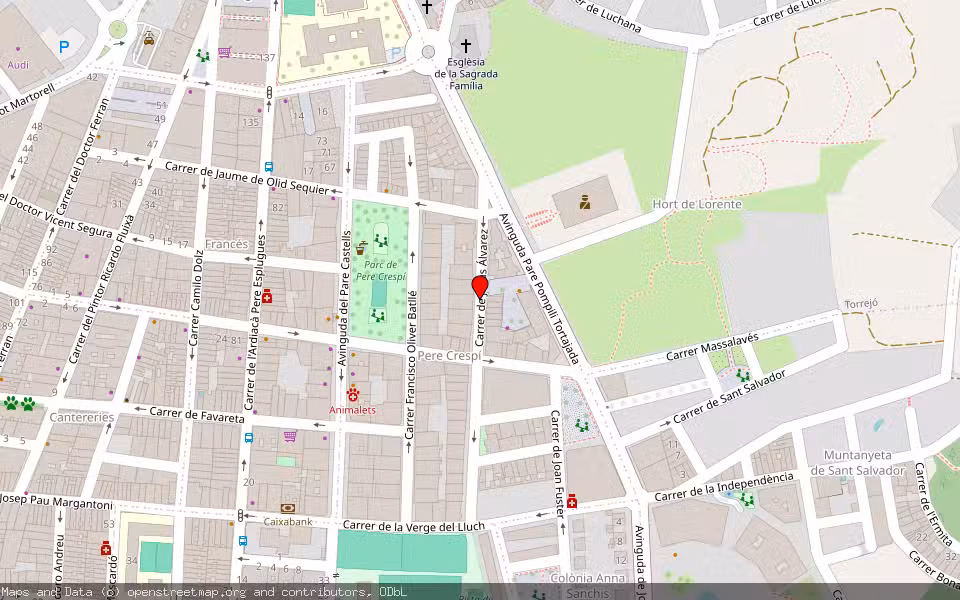The height and width of the screenshot is (600, 960).
Task: Select the church cross icon at Esglèsia de la Sagrada Família
Action: coord(467,46)
